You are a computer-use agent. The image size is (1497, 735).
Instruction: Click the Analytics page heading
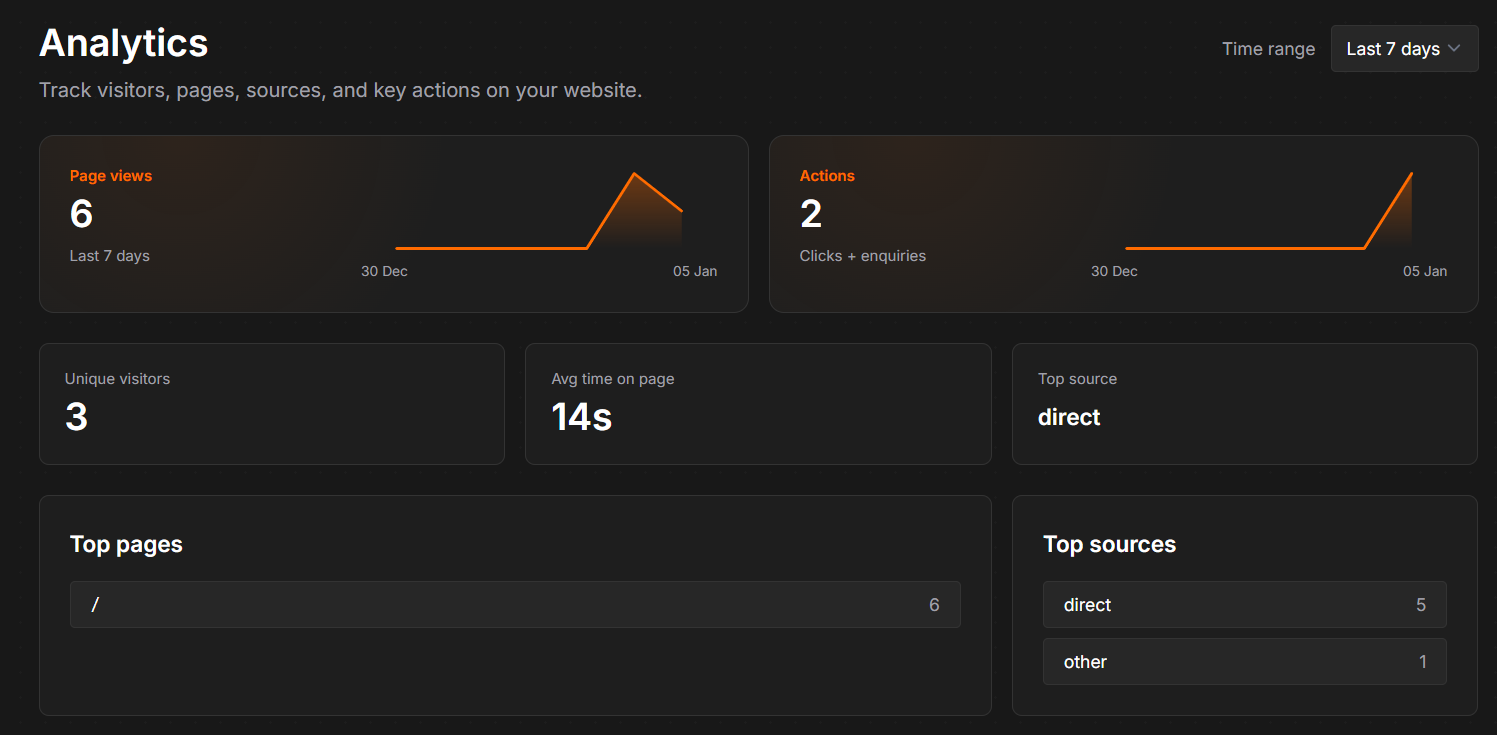tap(123, 43)
